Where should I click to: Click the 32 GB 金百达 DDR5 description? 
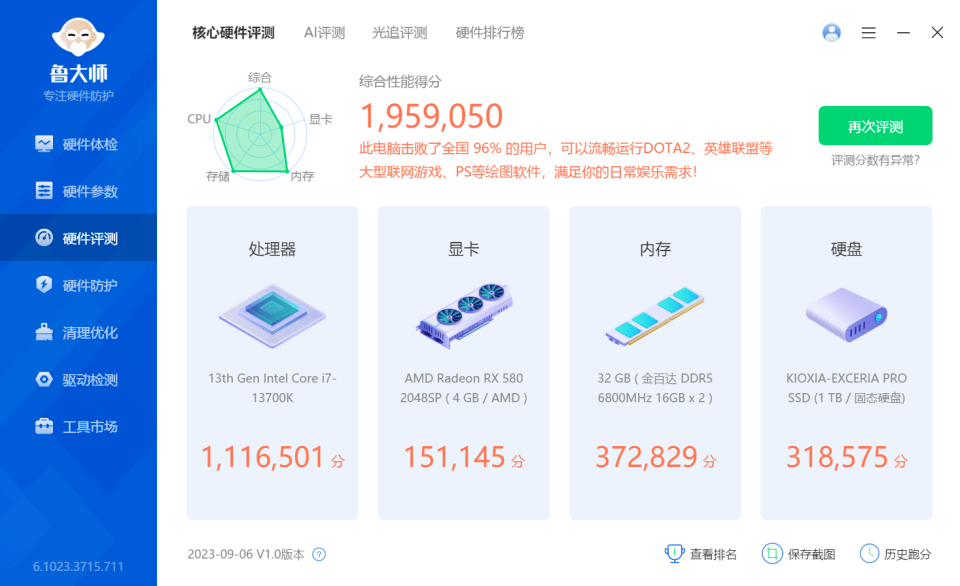coord(655,388)
